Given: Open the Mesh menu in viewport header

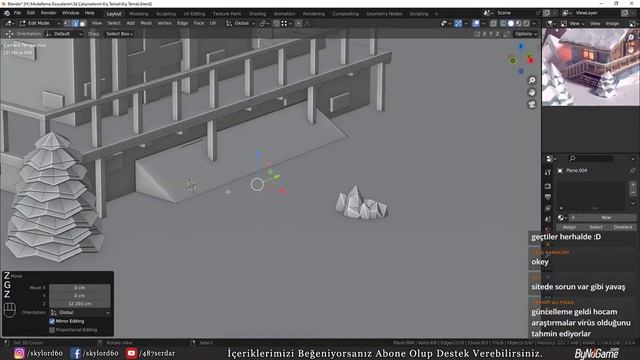Looking at the screenshot, I should pos(146,23).
